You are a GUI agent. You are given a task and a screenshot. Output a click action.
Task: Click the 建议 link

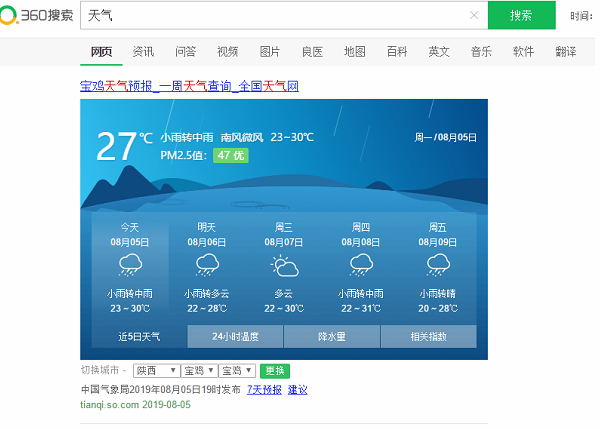click(297, 390)
